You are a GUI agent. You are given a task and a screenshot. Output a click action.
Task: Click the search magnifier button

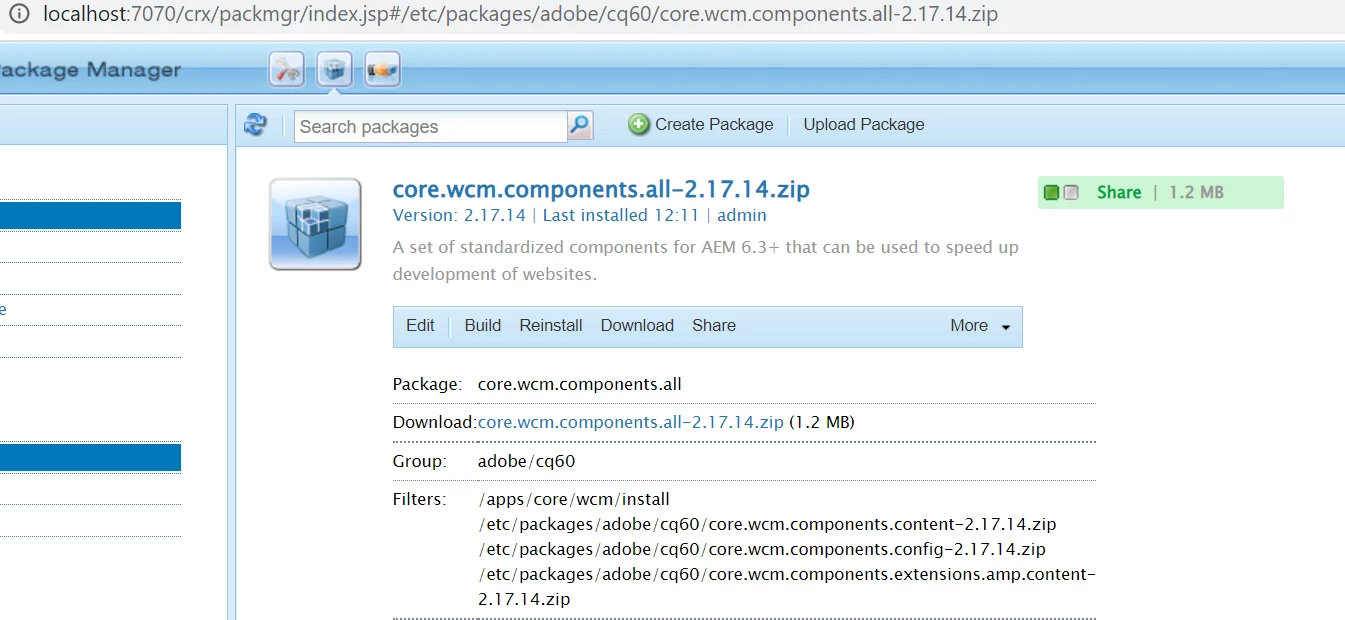point(580,126)
